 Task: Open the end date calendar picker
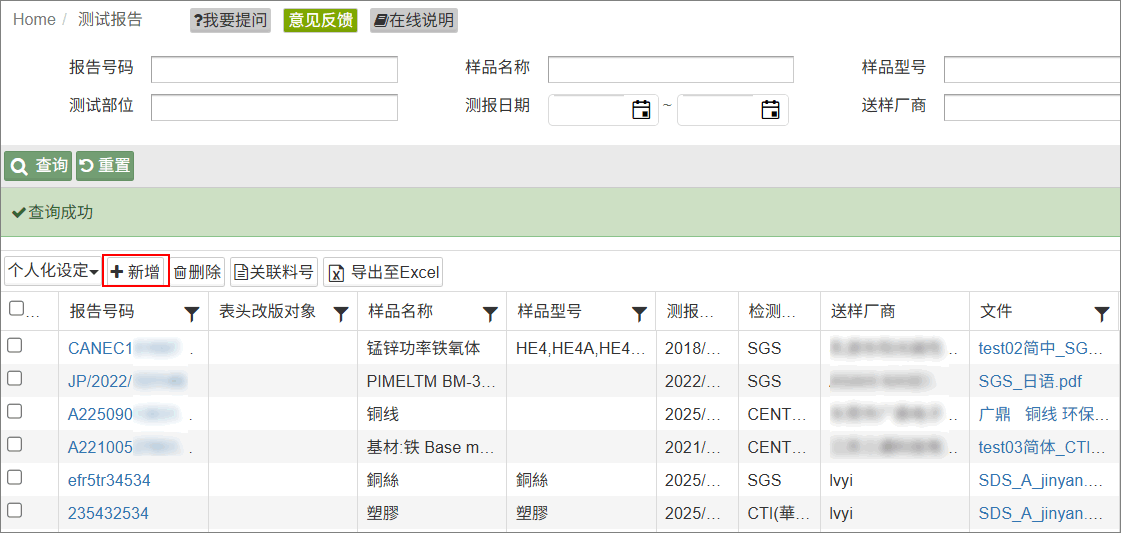click(x=770, y=110)
